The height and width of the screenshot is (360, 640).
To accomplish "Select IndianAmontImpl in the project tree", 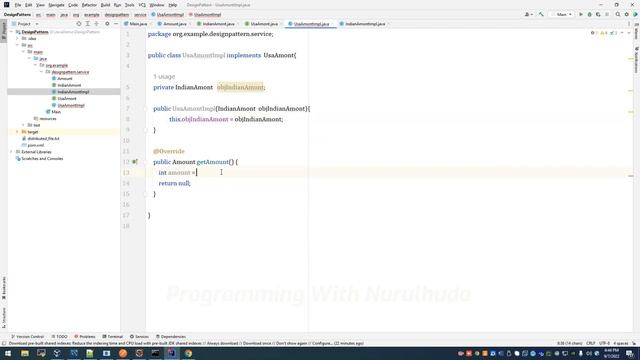I will (73, 92).
